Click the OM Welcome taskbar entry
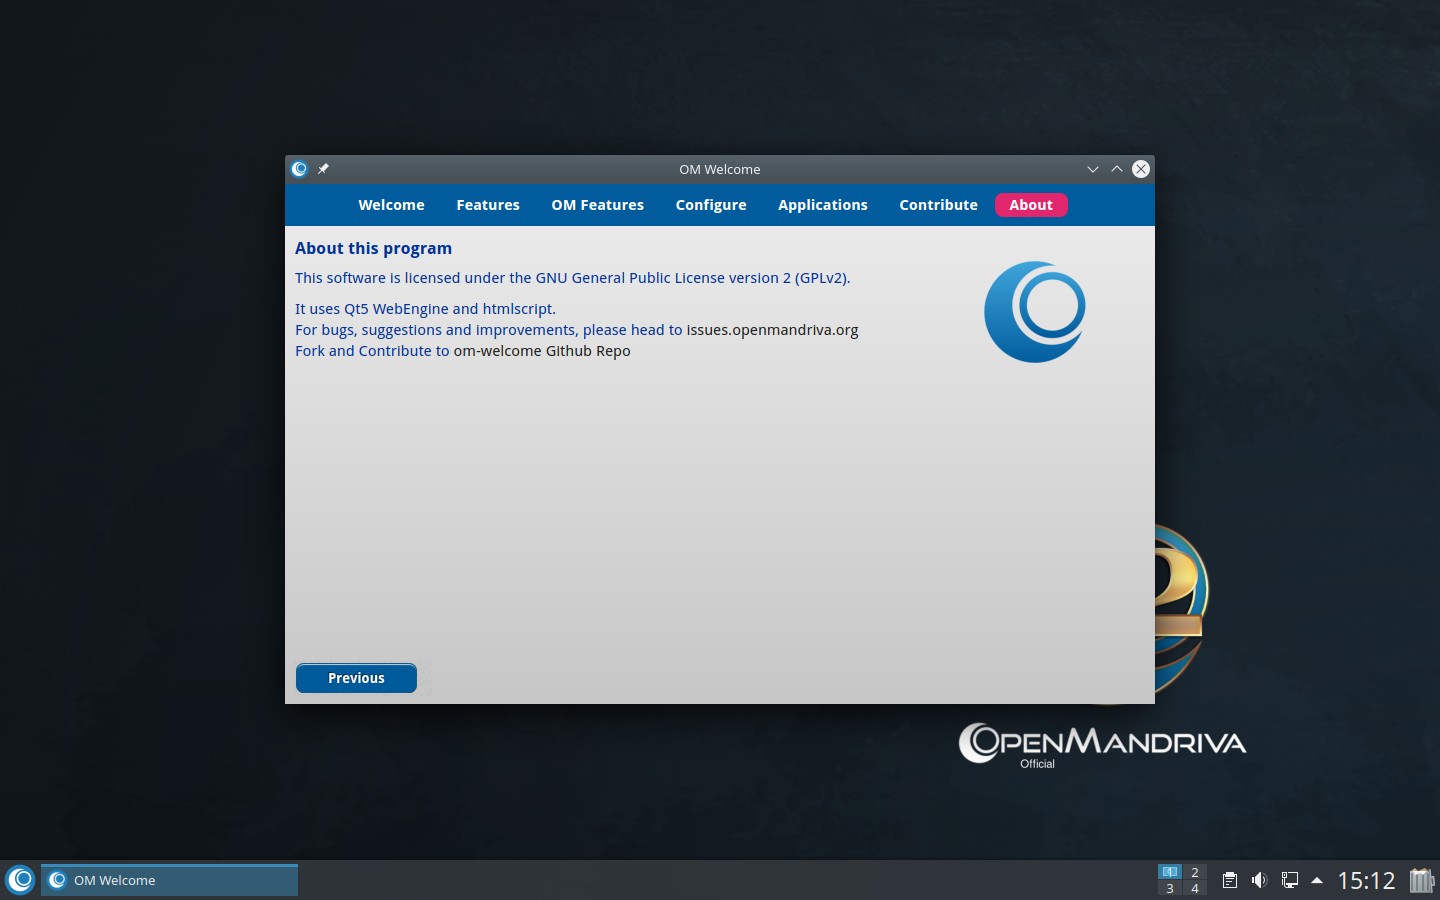 [169, 880]
